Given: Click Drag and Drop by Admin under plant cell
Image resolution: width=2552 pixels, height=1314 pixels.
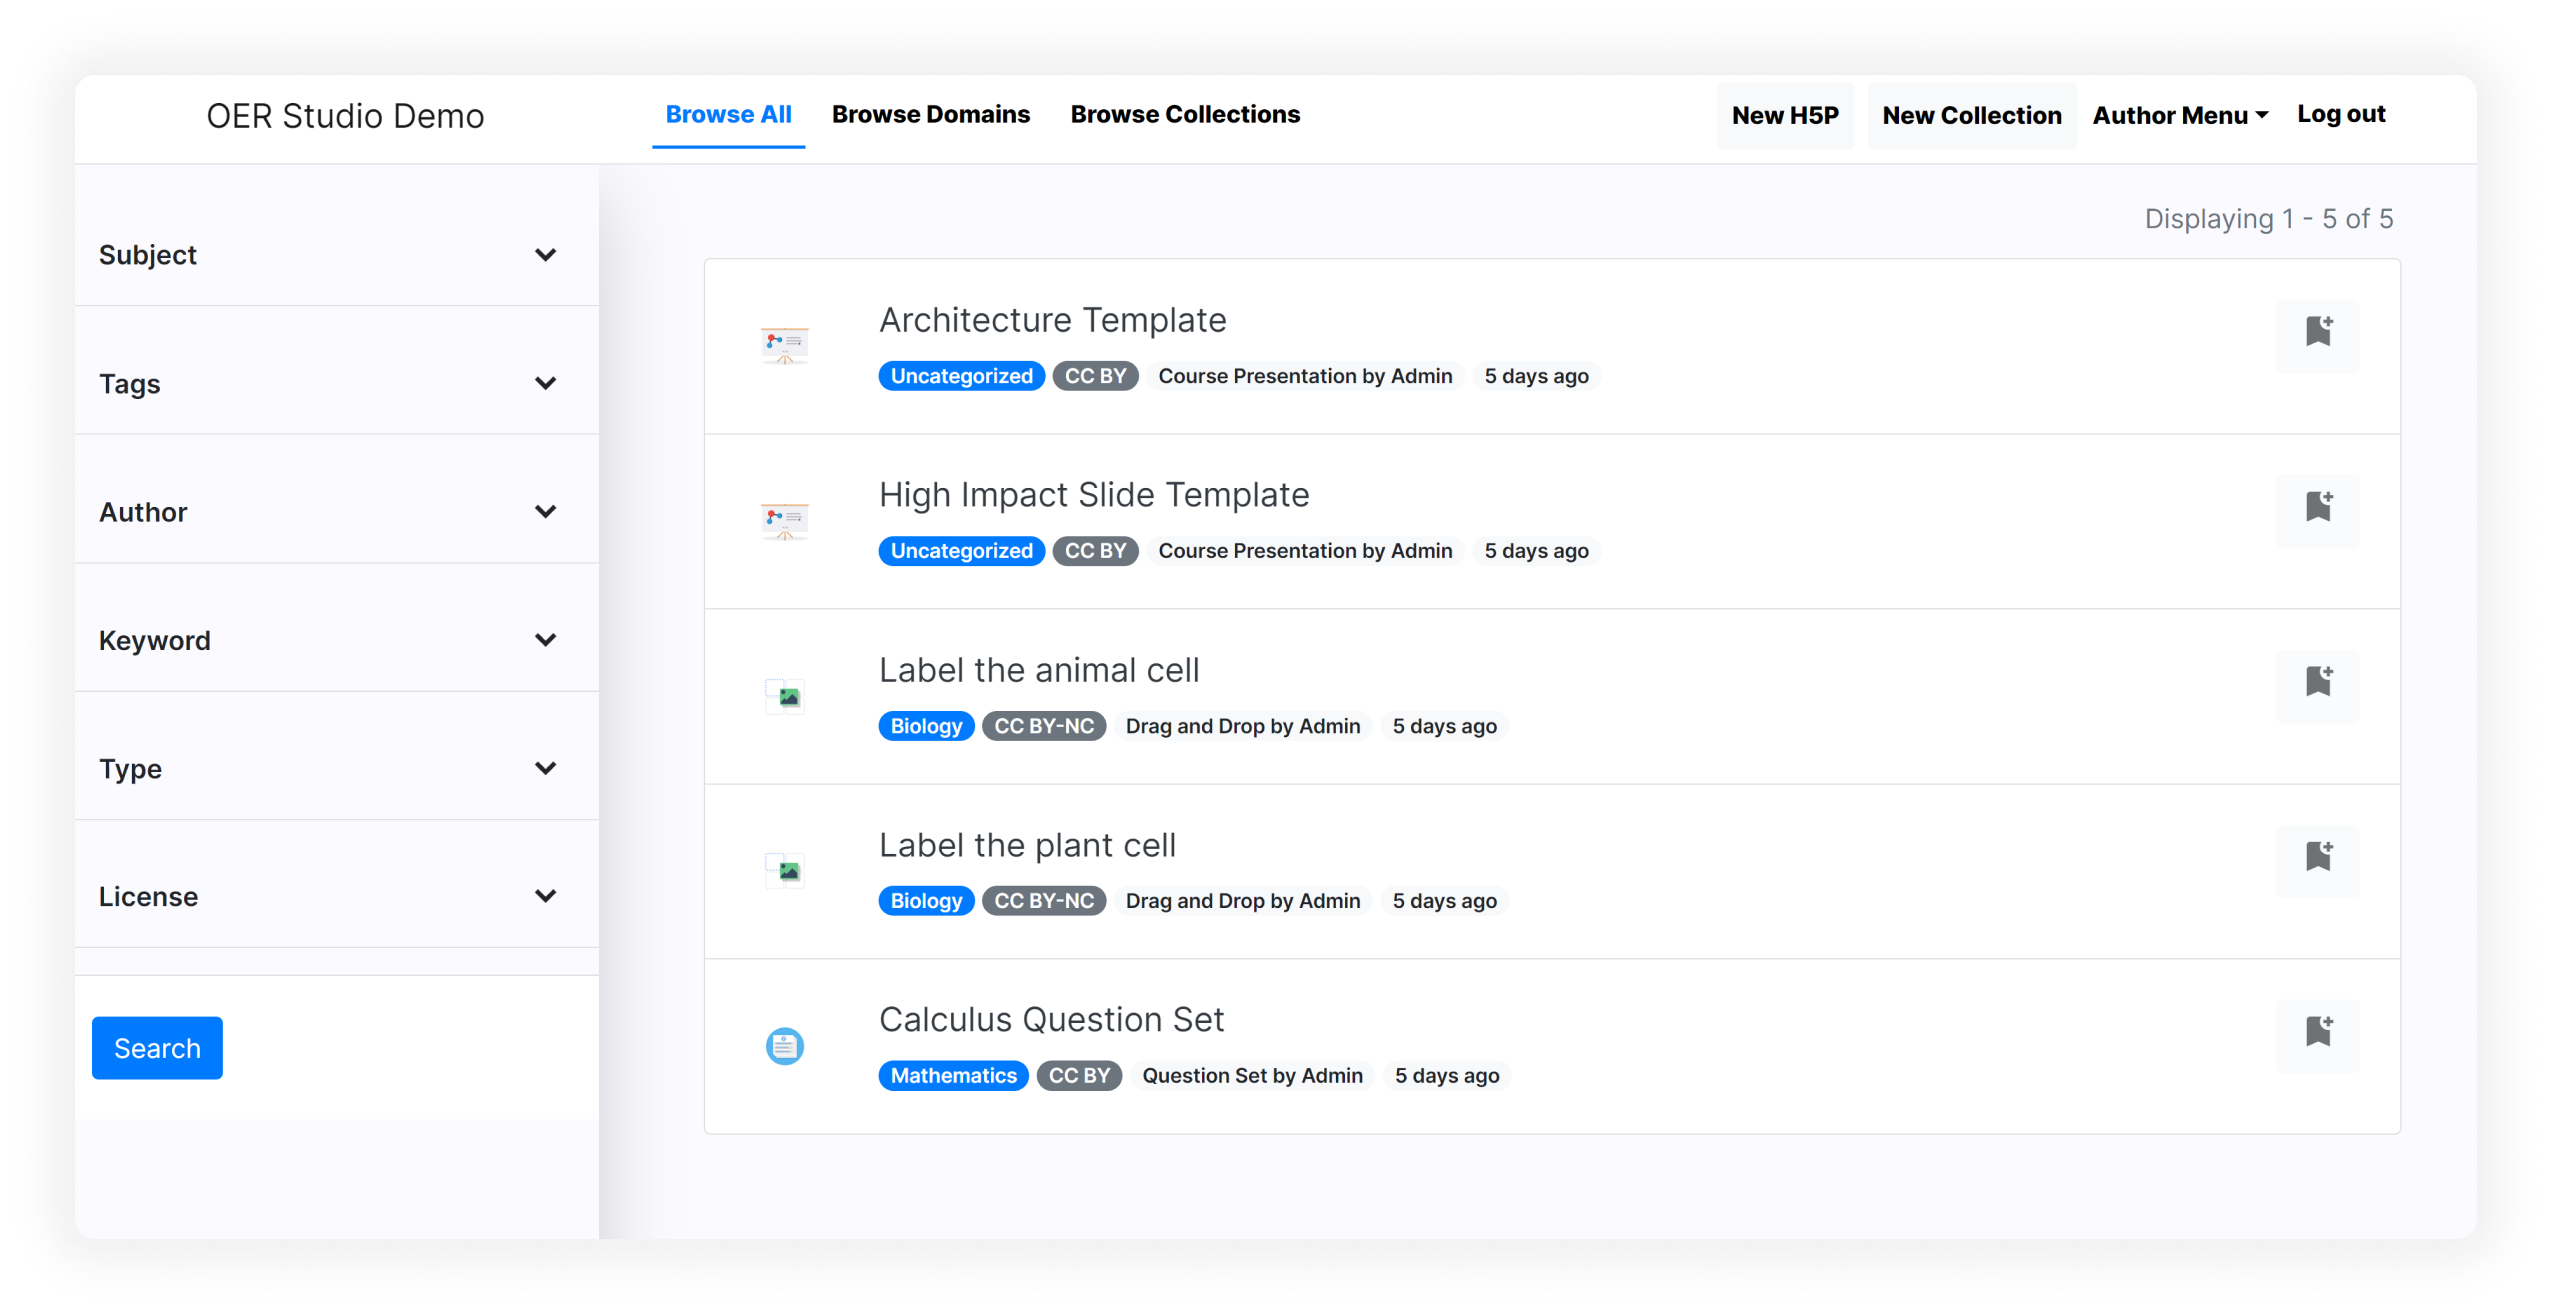Looking at the screenshot, I should (x=1243, y=901).
